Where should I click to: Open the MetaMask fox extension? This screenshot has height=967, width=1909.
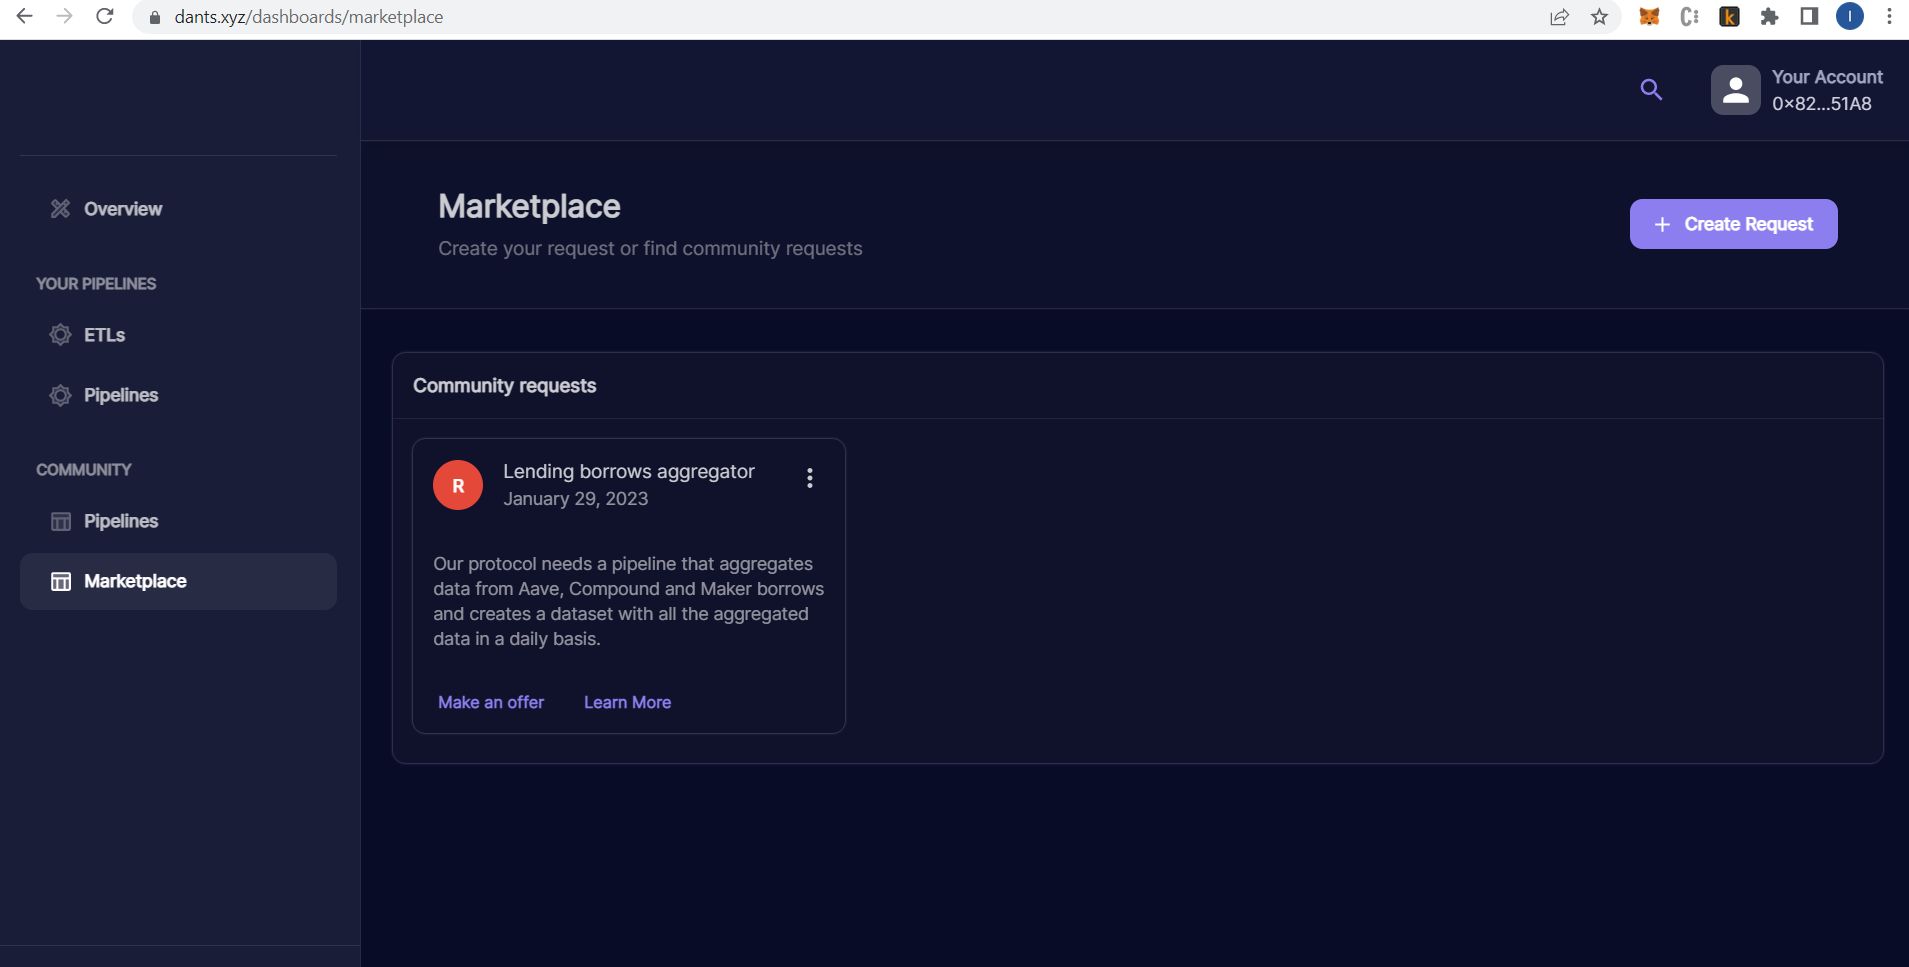[x=1650, y=17]
